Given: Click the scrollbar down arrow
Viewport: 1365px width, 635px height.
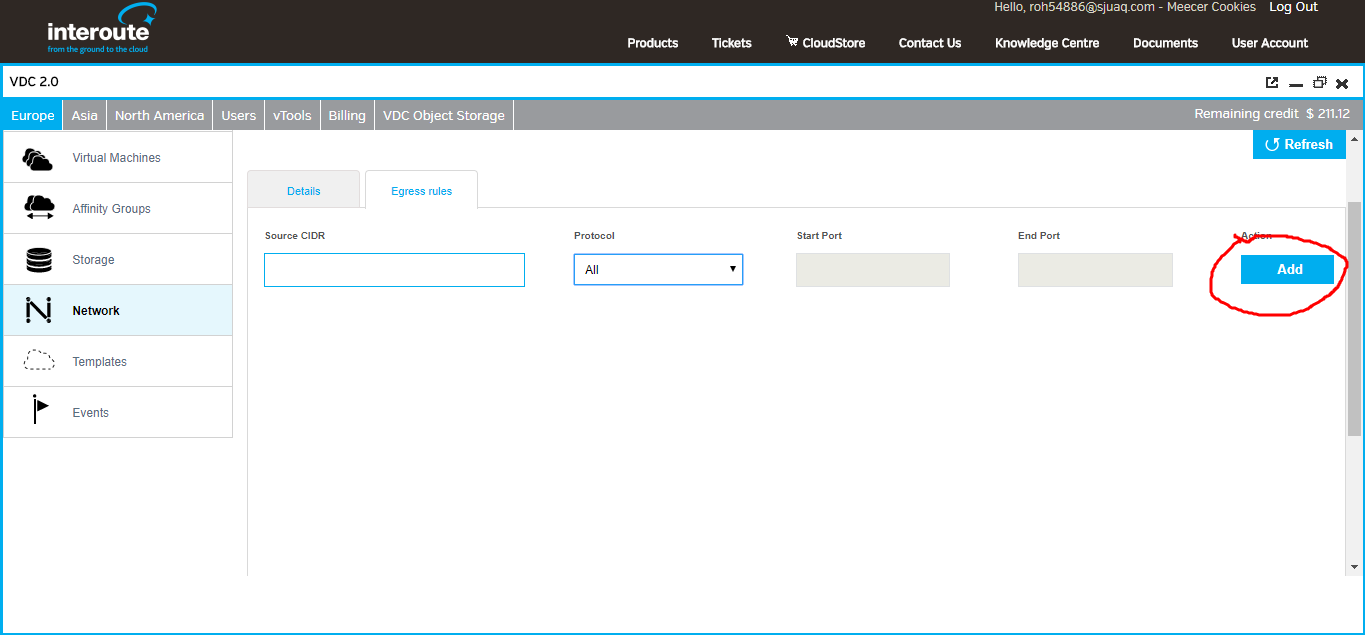Looking at the screenshot, I should tap(1354, 567).
